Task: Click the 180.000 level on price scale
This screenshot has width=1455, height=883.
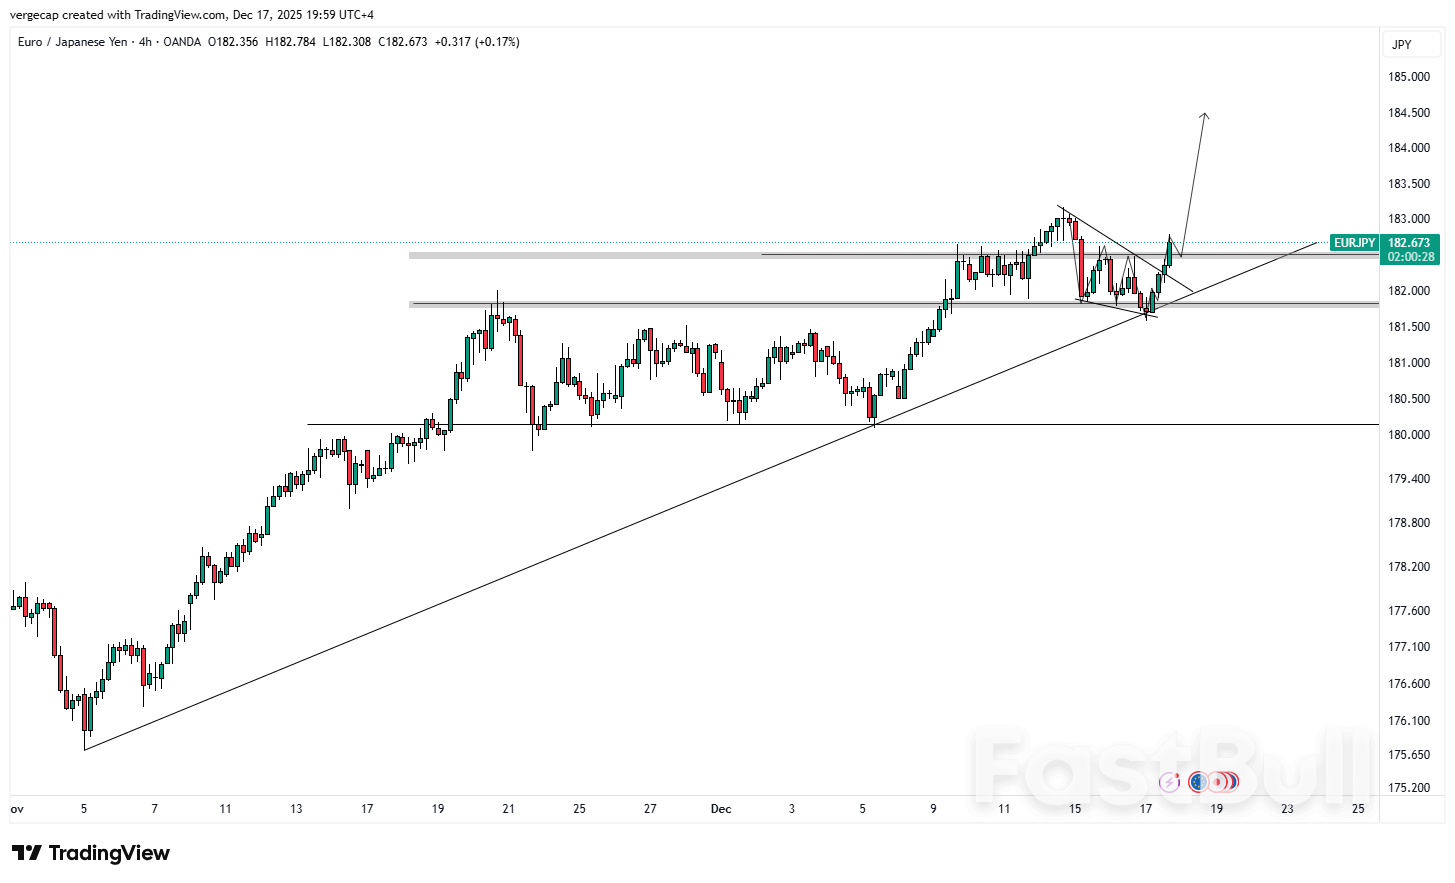Action: 1408,435
